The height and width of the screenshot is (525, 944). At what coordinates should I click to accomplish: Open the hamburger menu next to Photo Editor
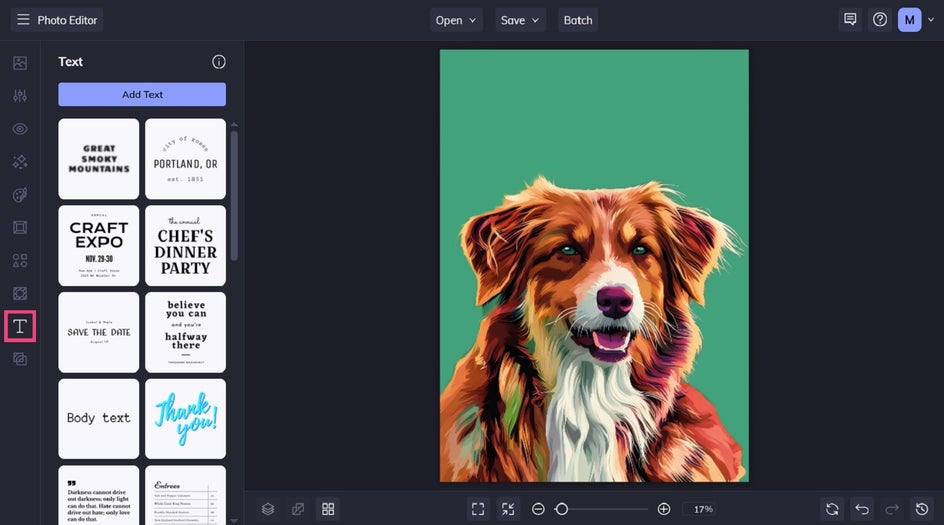coord(23,20)
